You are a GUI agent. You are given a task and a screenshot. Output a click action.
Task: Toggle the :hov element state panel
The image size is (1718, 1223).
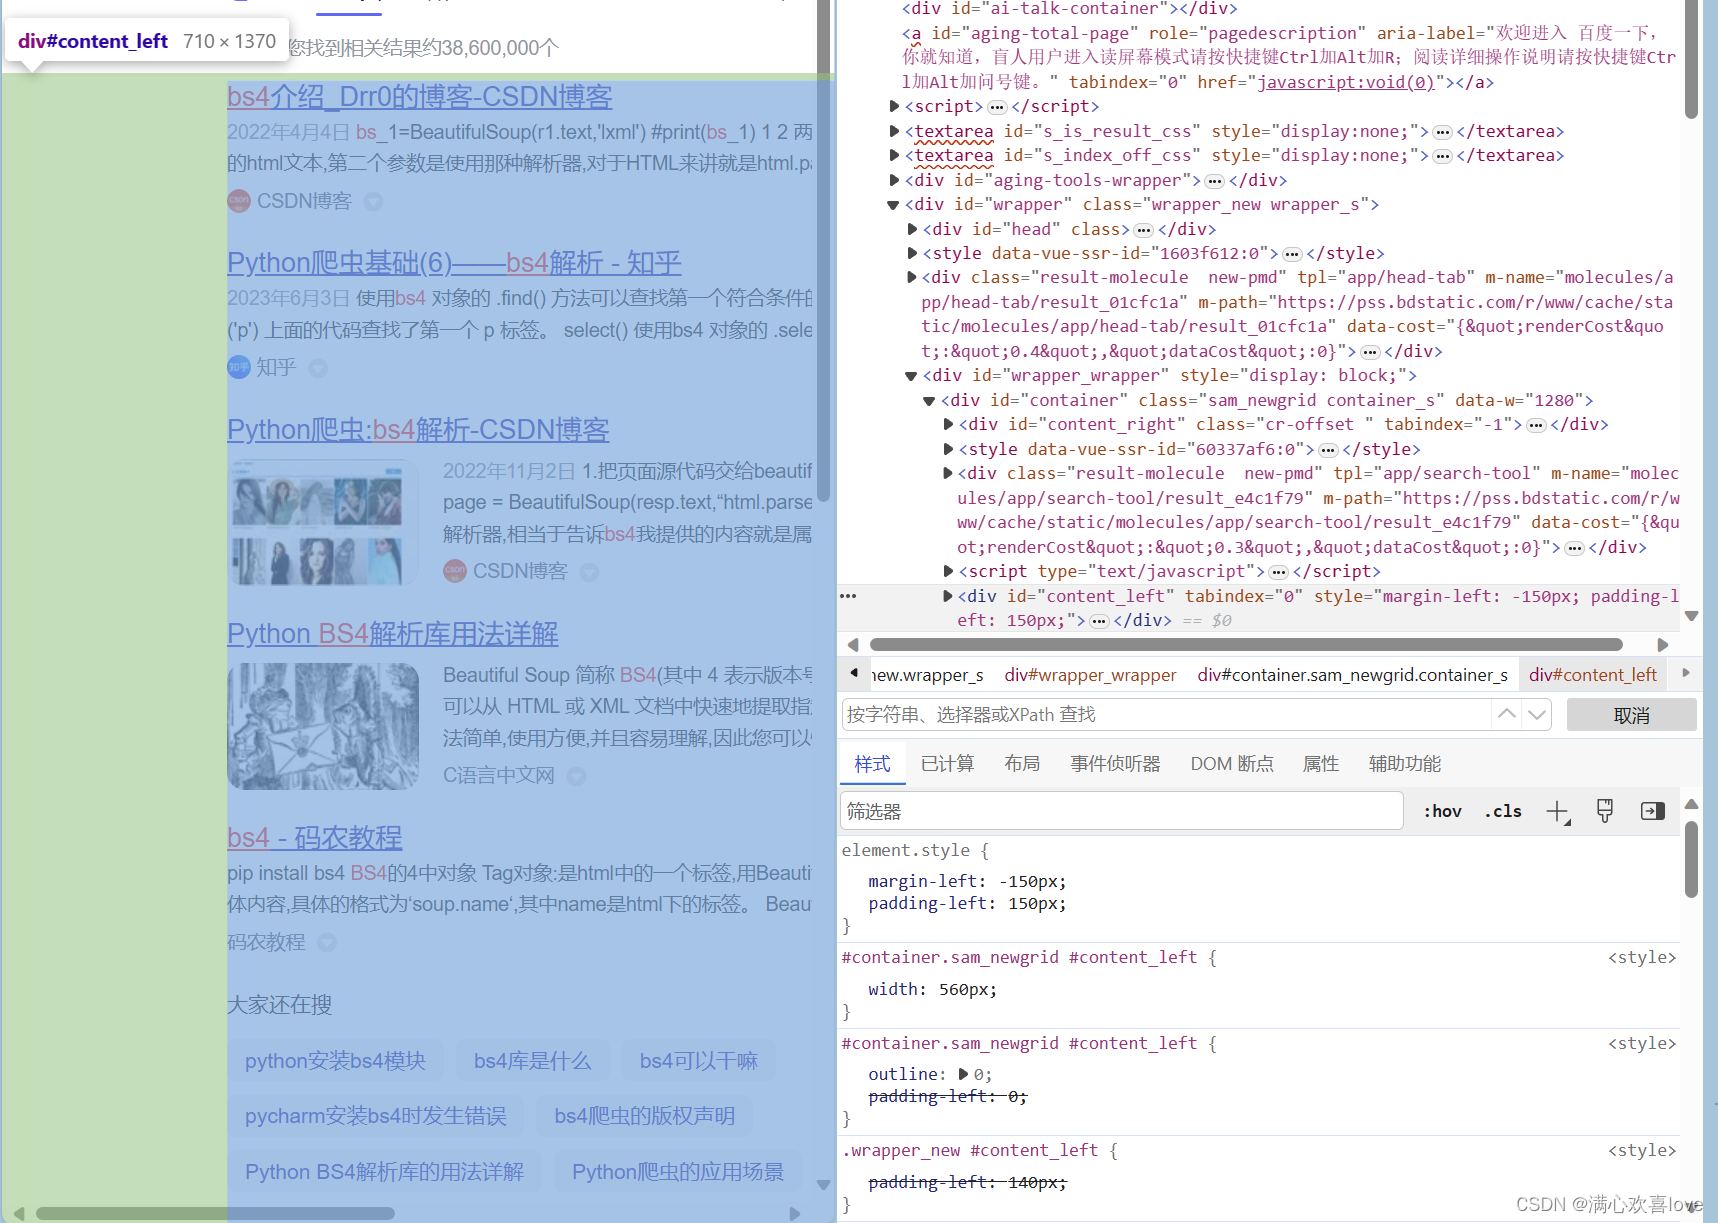(x=1442, y=811)
